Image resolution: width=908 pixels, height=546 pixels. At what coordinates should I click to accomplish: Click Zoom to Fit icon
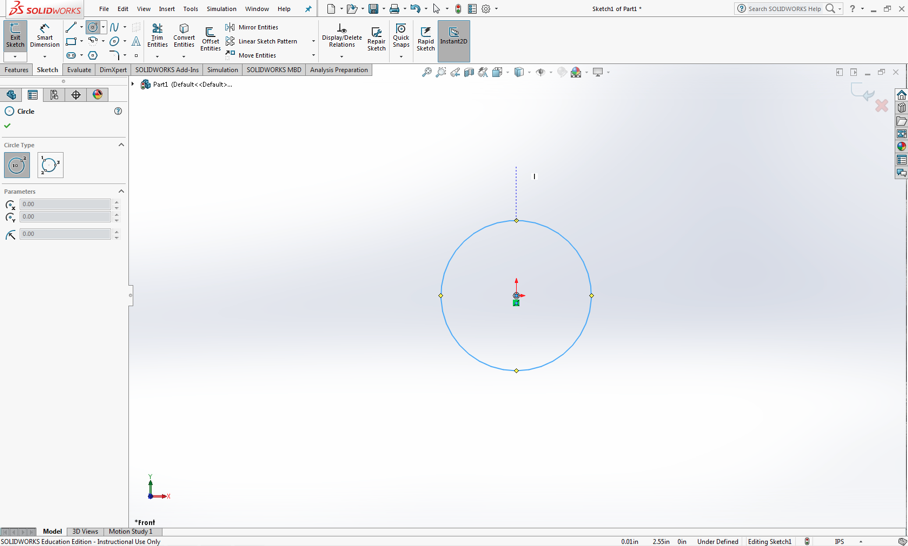(427, 72)
